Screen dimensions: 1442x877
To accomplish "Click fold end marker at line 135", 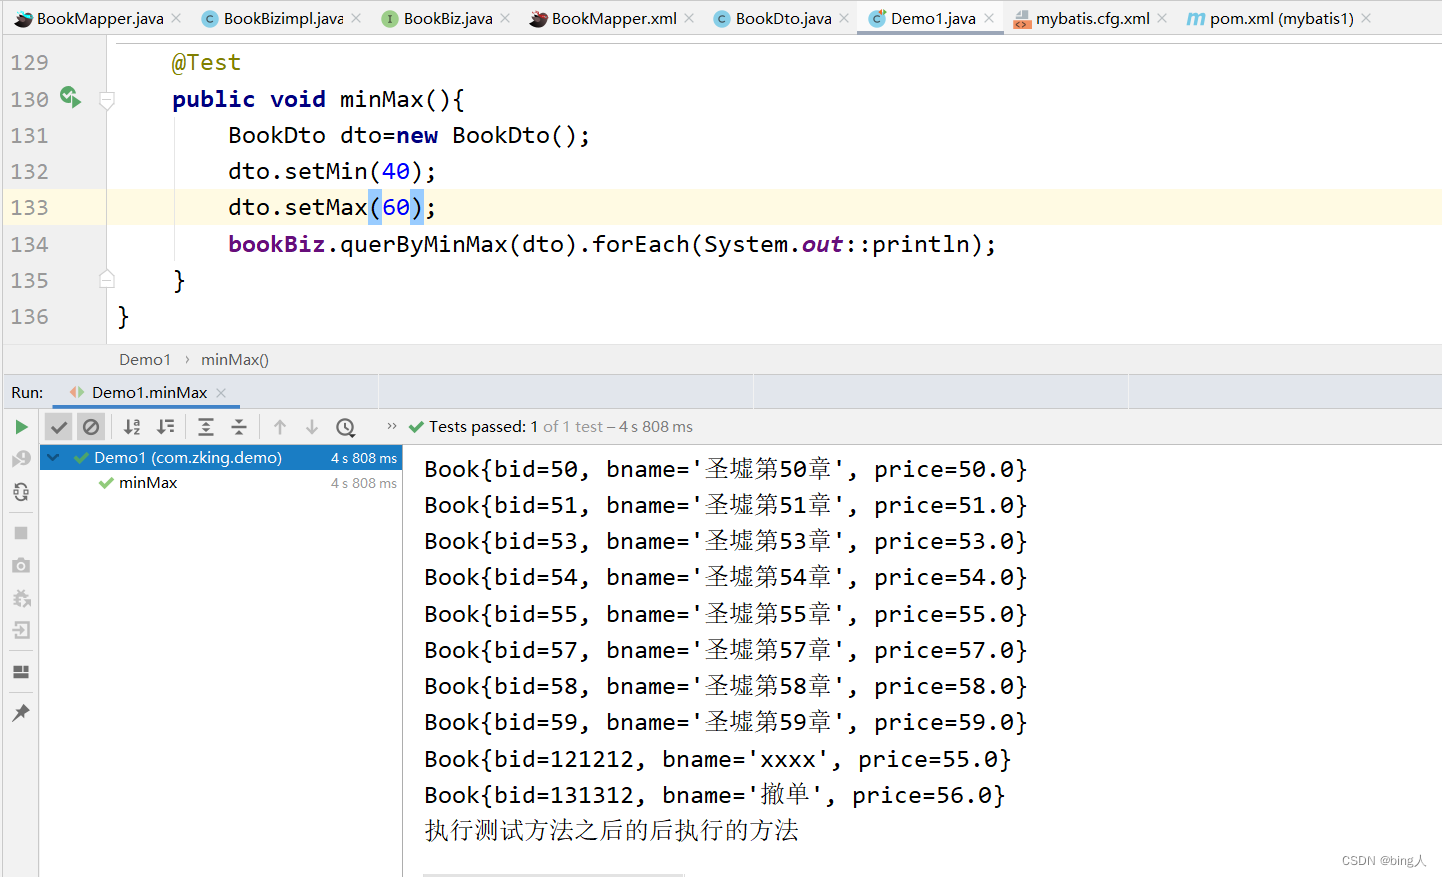I will click(x=107, y=280).
